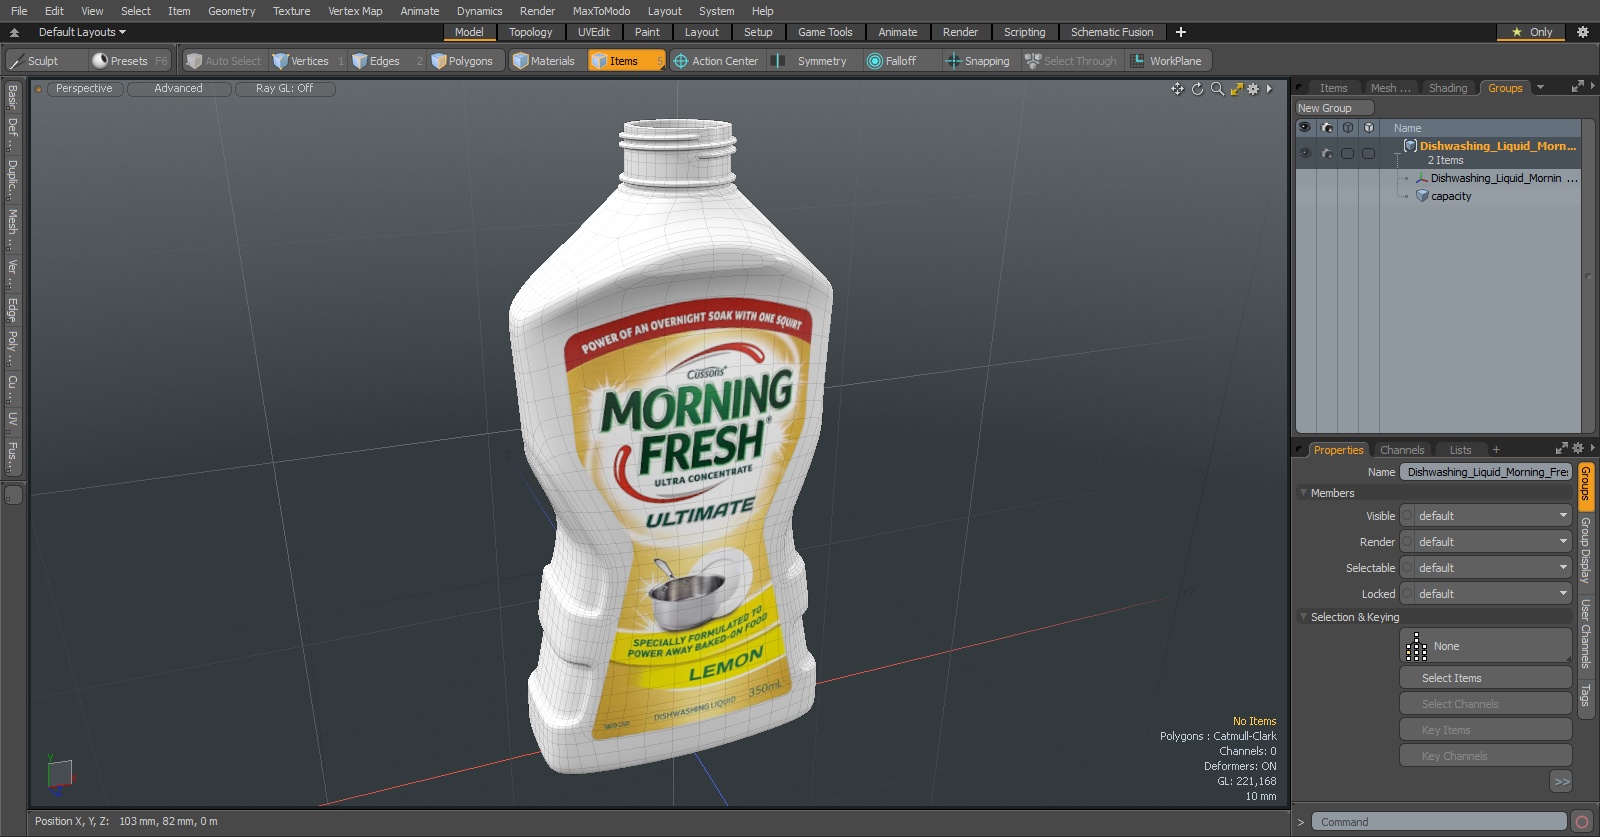Image resolution: width=1600 pixels, height=837 pixels.
Task: Toggle the Locked channel key circle
Action: [1407, 594]
